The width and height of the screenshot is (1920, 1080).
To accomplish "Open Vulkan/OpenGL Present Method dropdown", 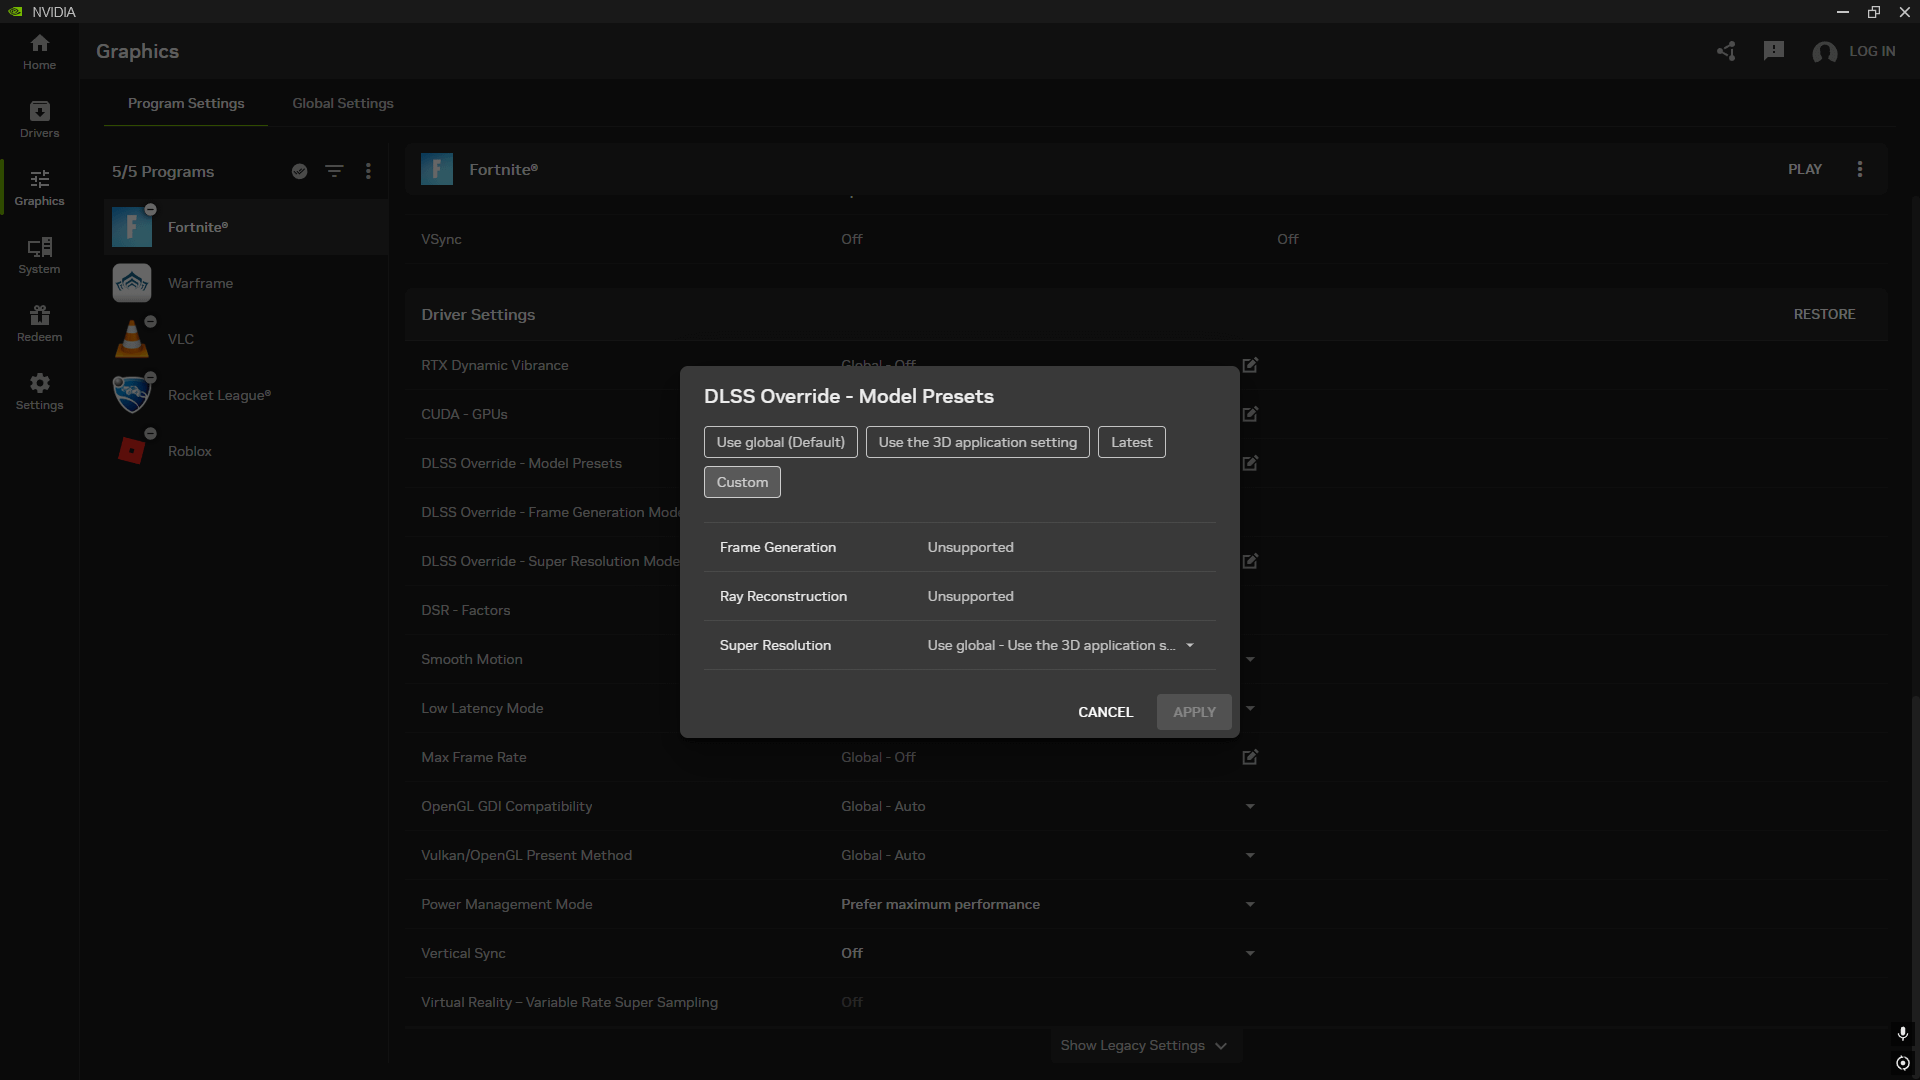I will pos(1250,855).
